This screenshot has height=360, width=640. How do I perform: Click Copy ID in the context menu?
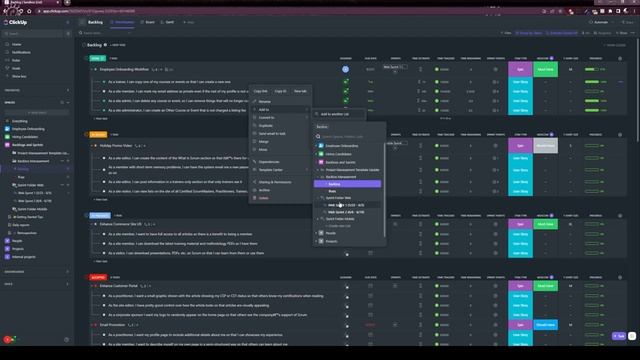[x=280, y=91]
